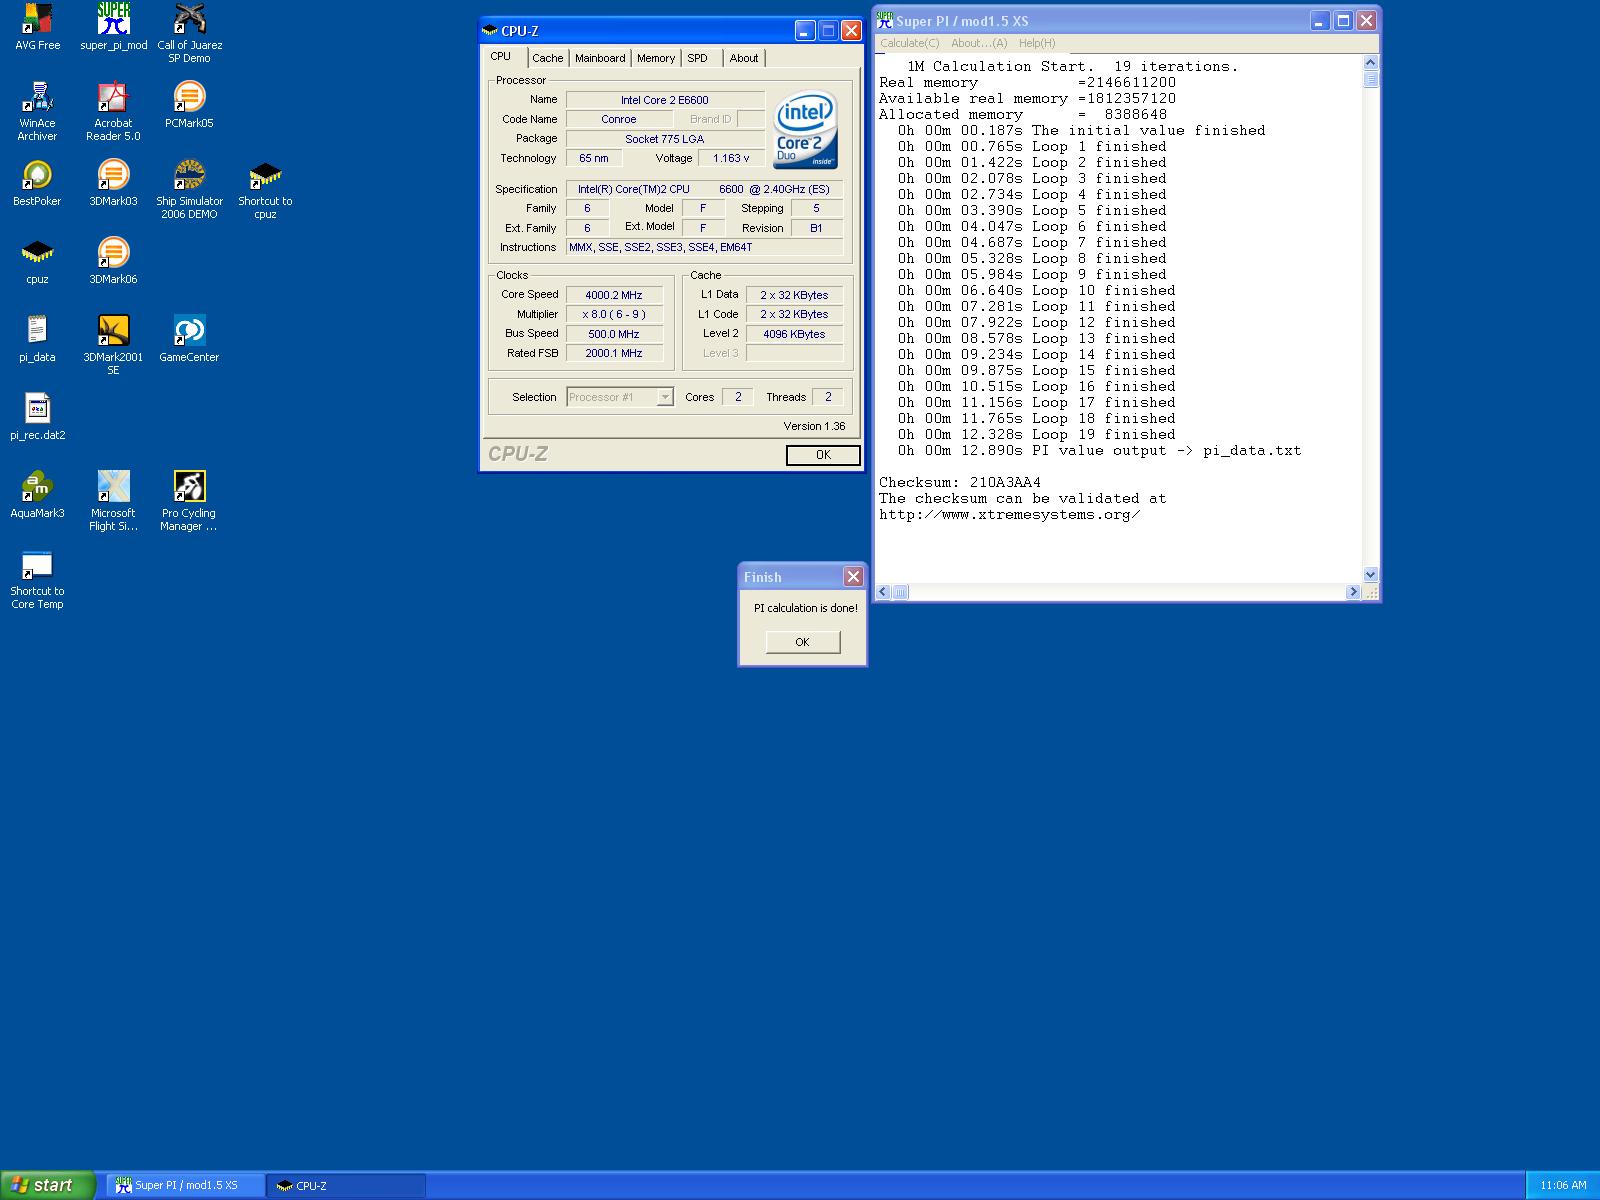
Task: Click the Loop 19 finished line
Action: [x=1036, y=434]
